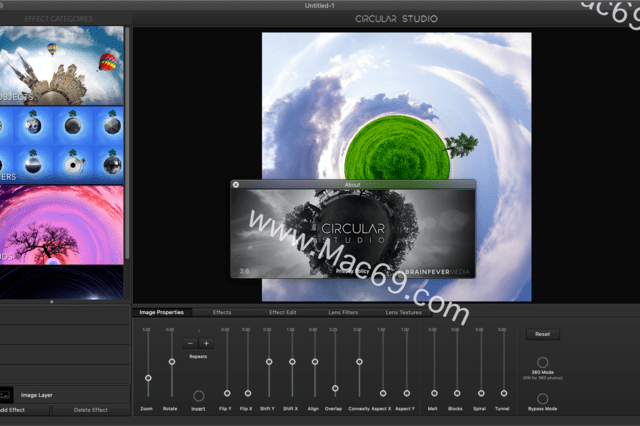Image resolution: width=640 pixels, height=426 pixels.
Task: Click the Flip X slider handle
Action: point(248,393)
